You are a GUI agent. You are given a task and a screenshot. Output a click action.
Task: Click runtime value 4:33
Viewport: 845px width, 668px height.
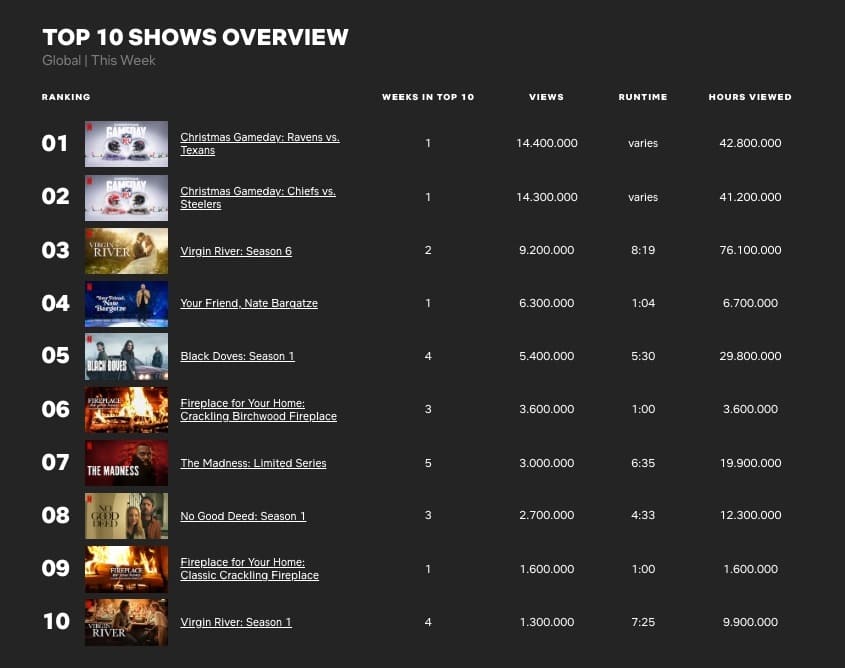643,516
